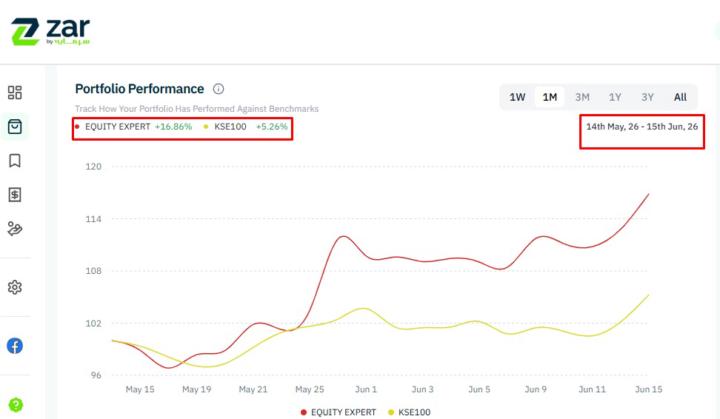Viewport: 720px width, 419px height.
Task: Click the KSE100 +5.26% label
Action: click(x=246, y=127)
